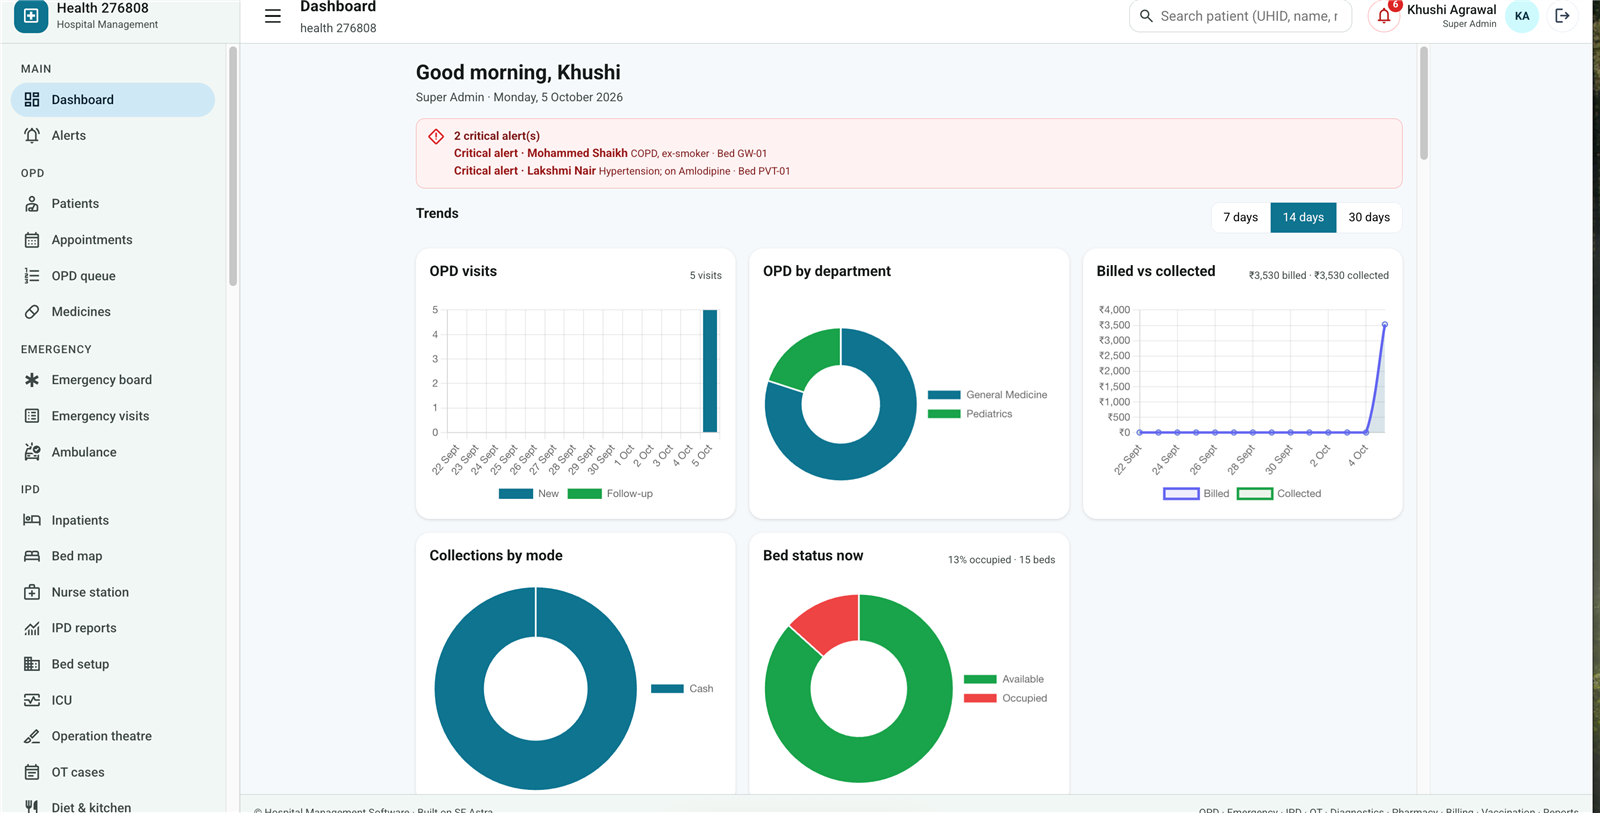The height and width of the screenshot is (813, 1600).
Task: Open Bed setup page
Action: [113, 664]
